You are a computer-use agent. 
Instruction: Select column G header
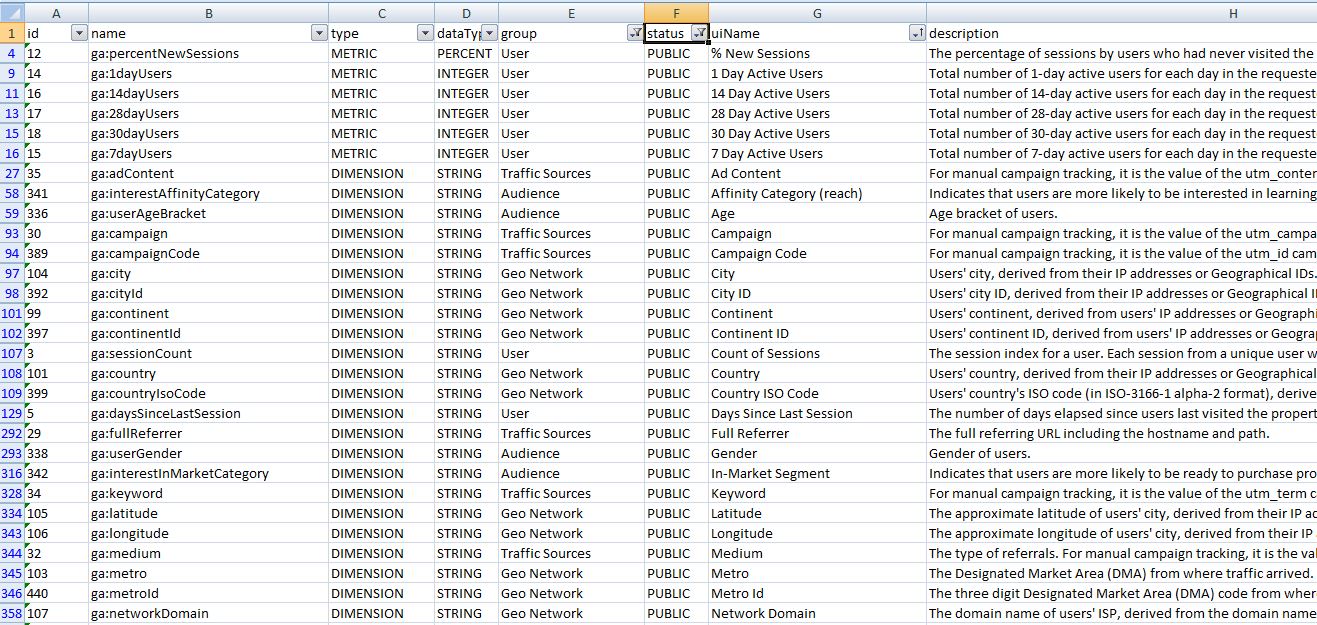pyautogui.click(x=817, y=12)
